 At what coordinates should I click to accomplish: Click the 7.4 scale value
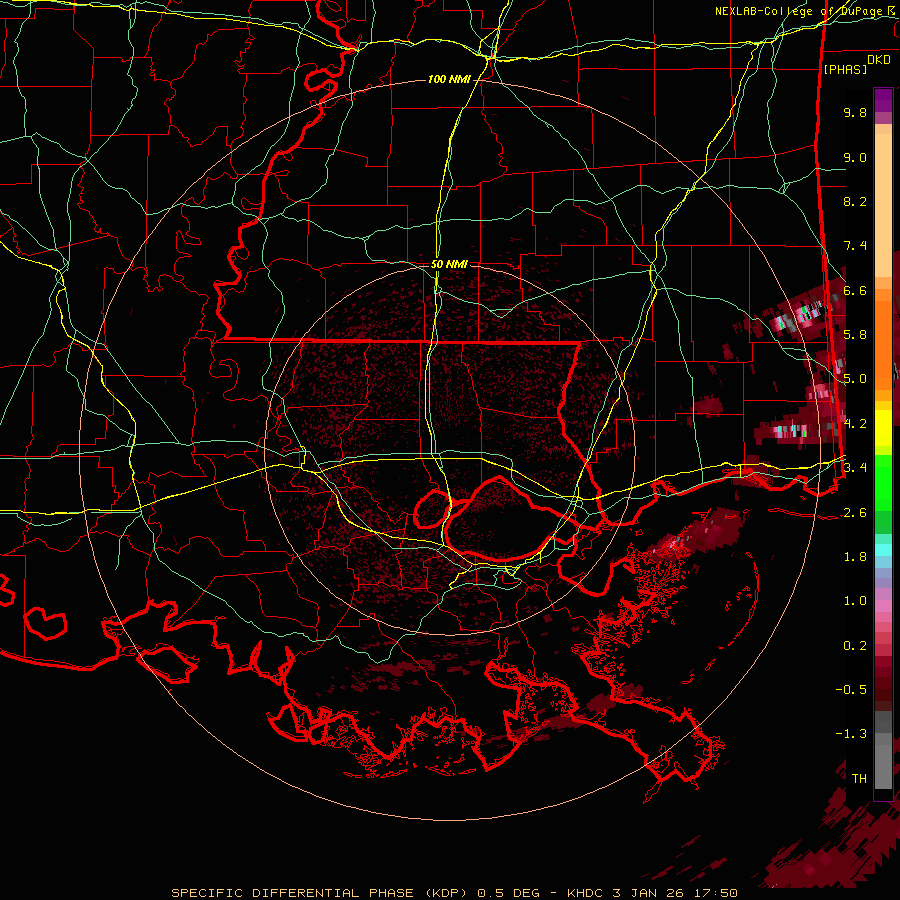tap(855, 246)
